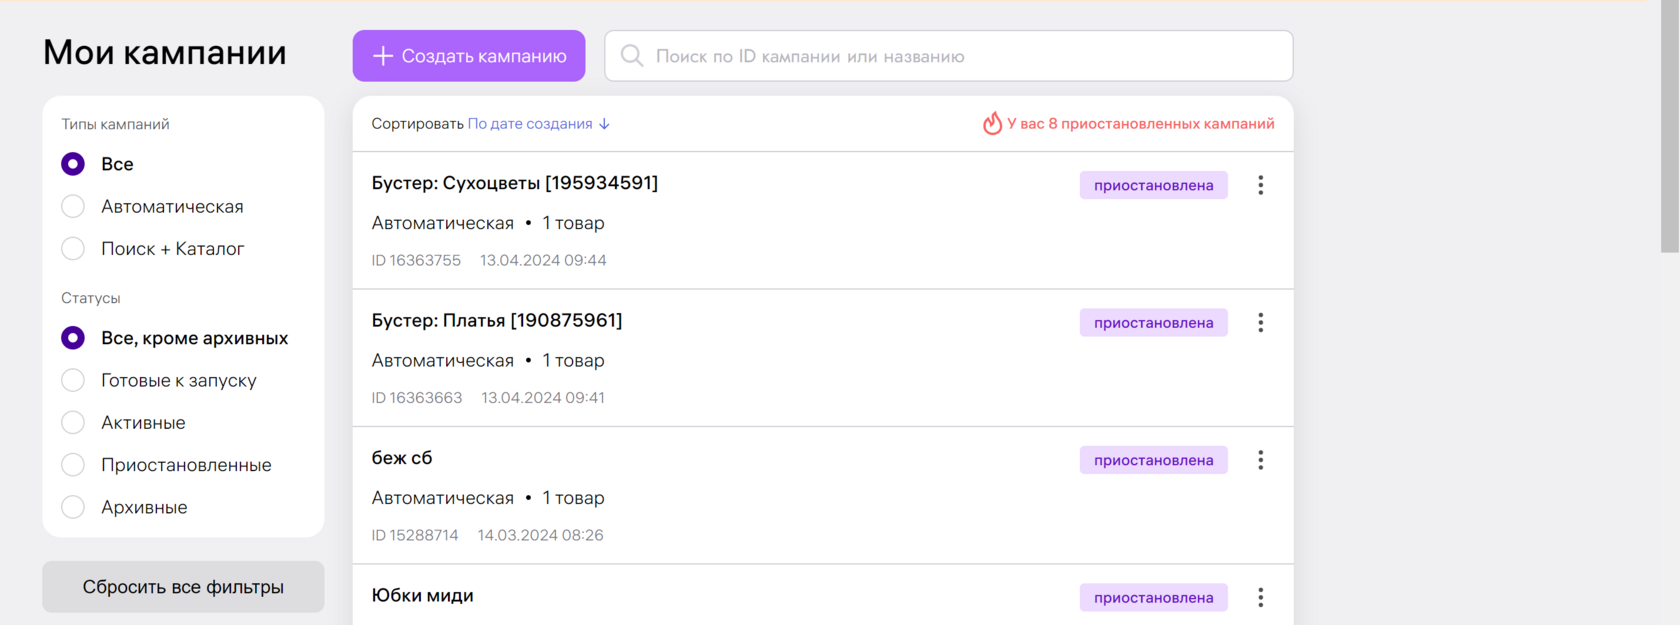The image size is (1680, 625).
Task: Click the Сортировать label
Action: click(417, 124)
